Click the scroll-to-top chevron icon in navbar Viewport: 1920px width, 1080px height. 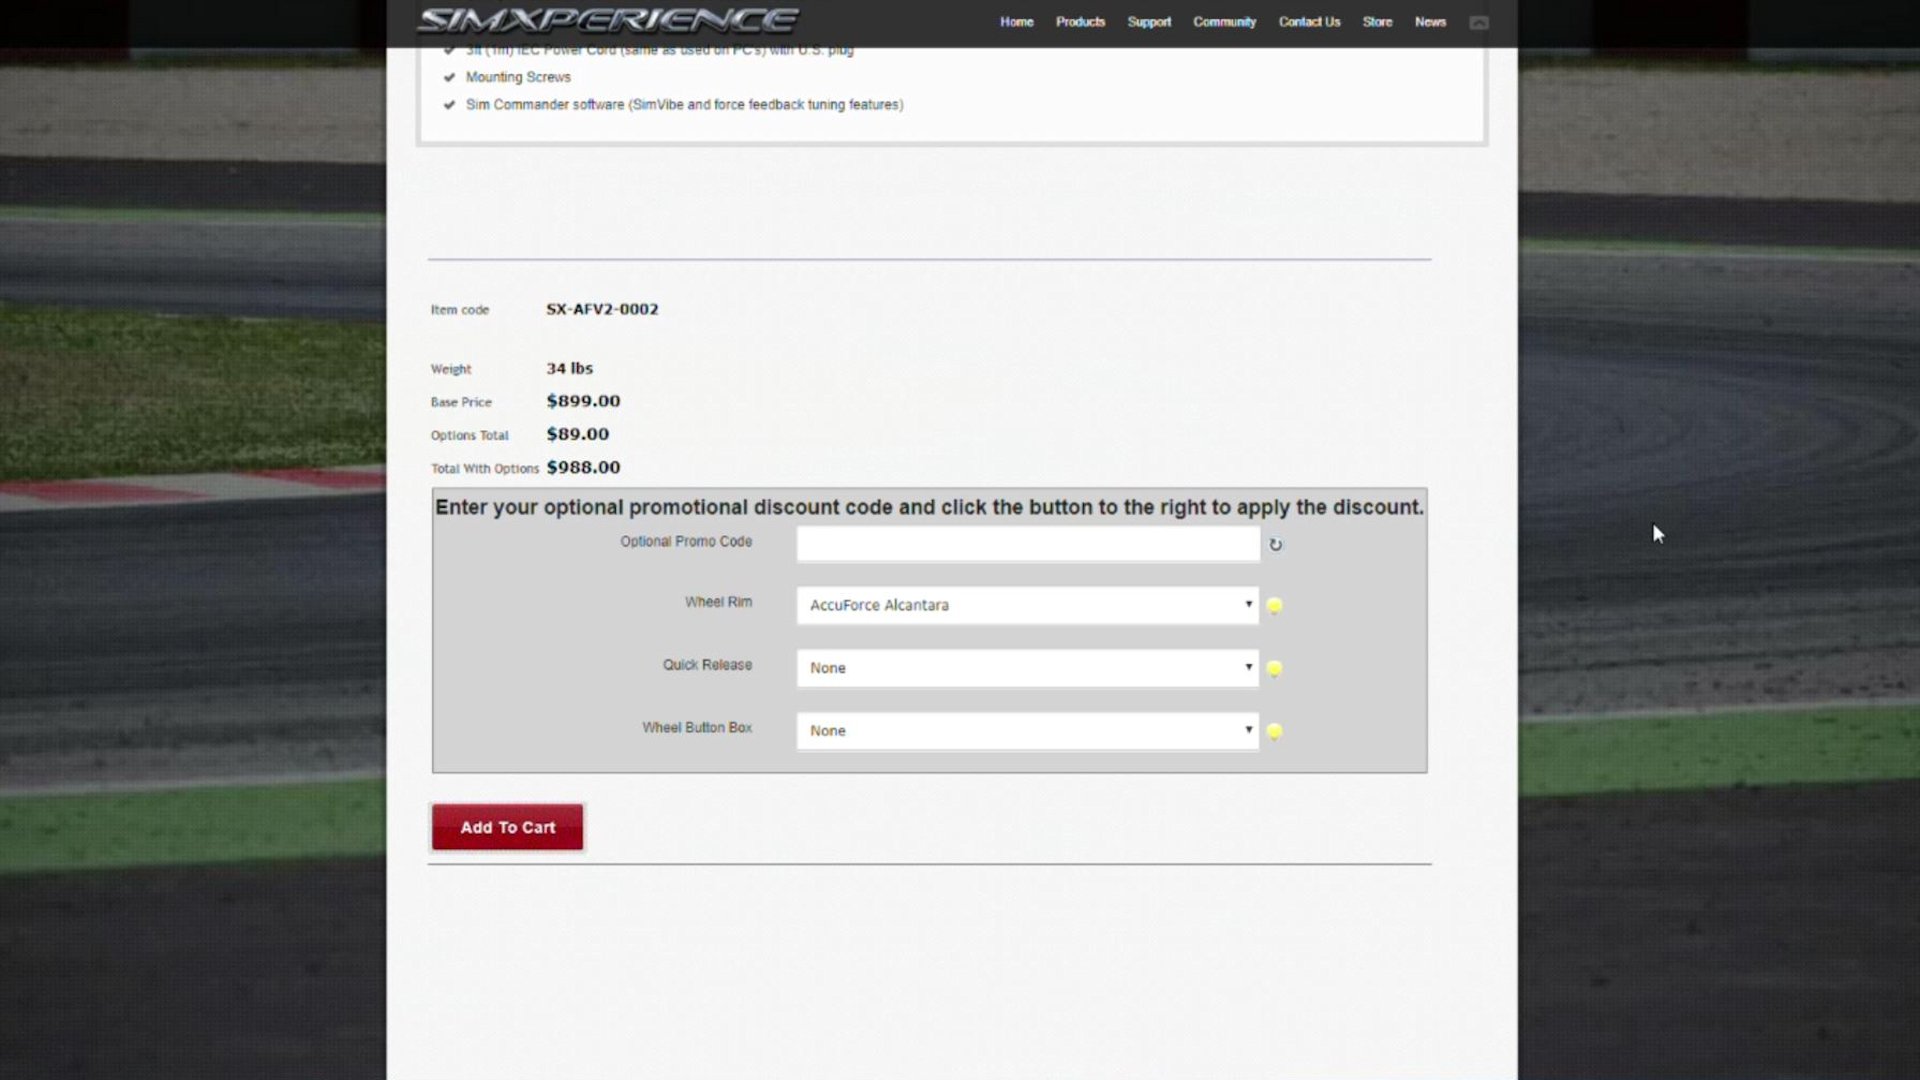point(1478,22)
